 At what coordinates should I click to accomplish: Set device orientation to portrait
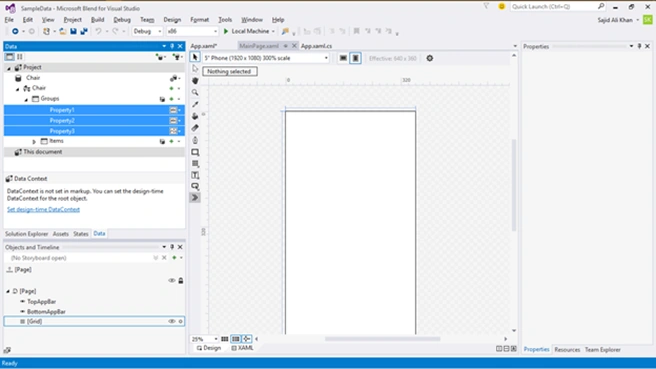(x=355, y=58)
